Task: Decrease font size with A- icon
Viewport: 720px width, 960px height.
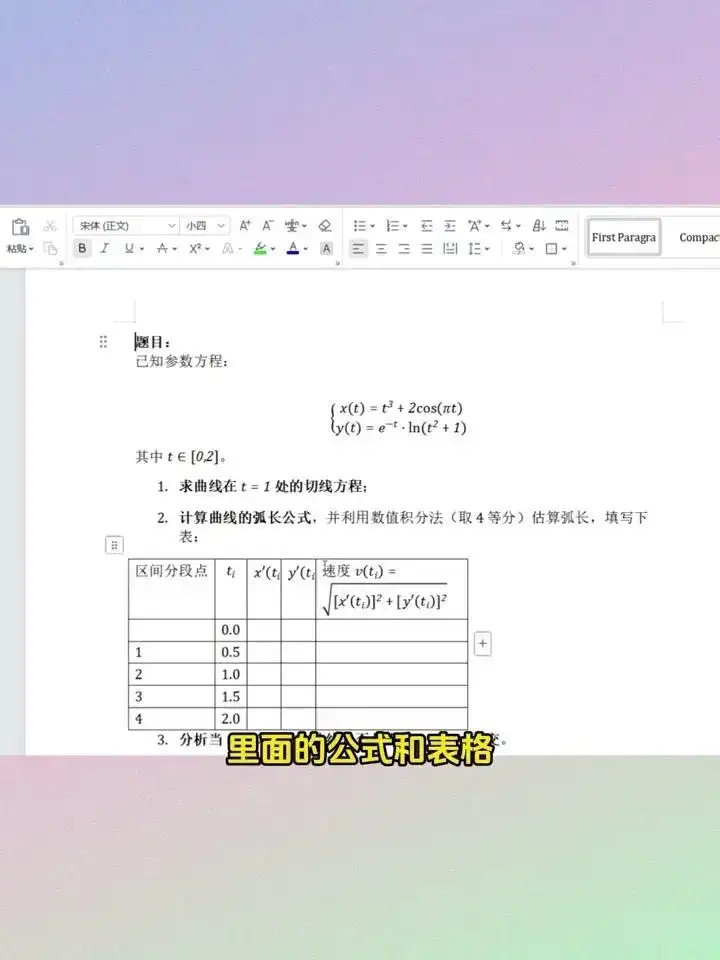Action: 268,226
